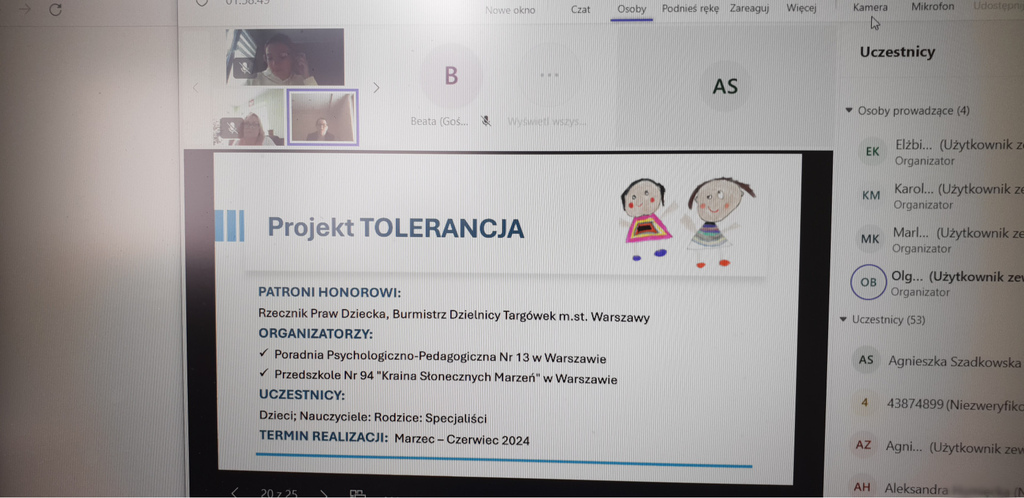Show next video tiles with right chevron

[x=376, y=88]
